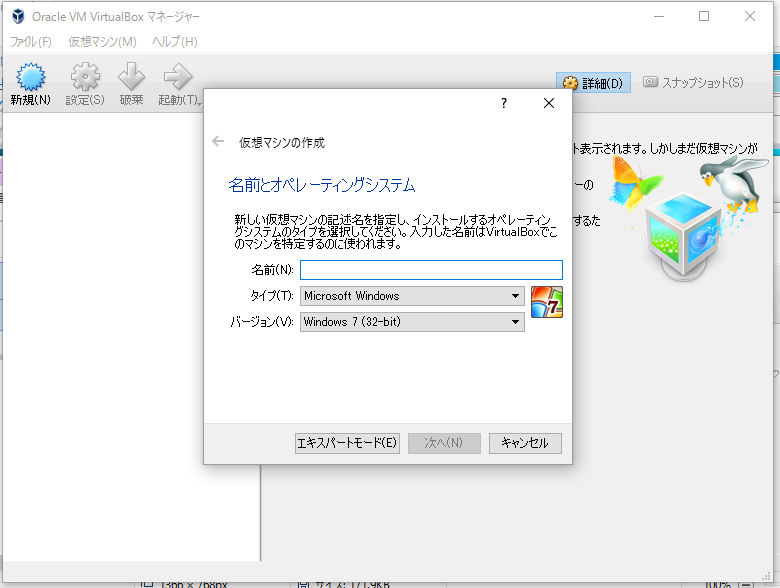Click the 次へ(N) next button
Screen dimensions: 780x588
[444, 443]
